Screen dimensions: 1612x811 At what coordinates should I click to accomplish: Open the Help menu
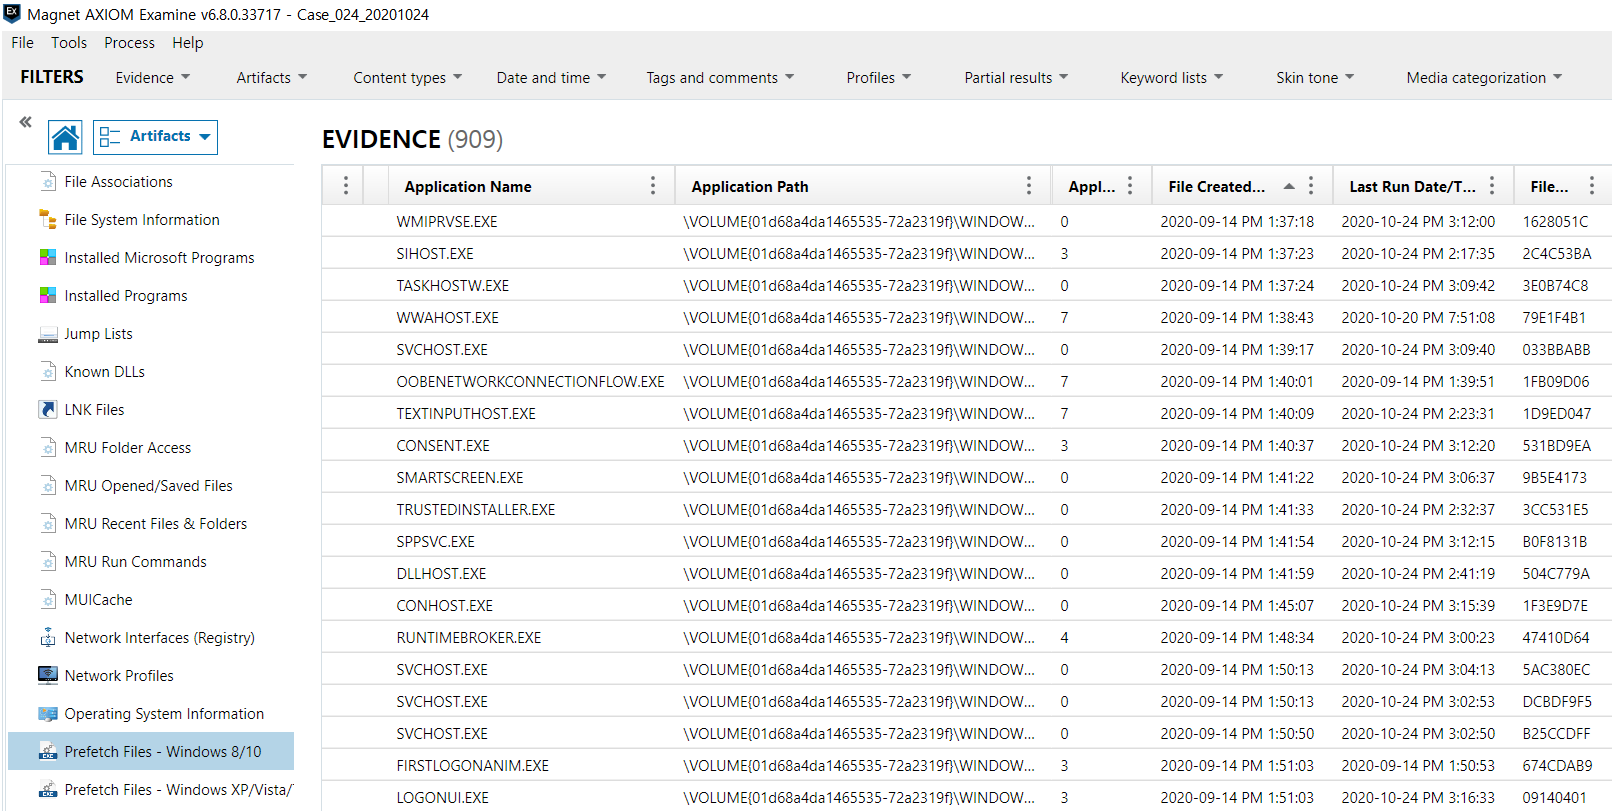pyautogui.click(x=188, y=42)
